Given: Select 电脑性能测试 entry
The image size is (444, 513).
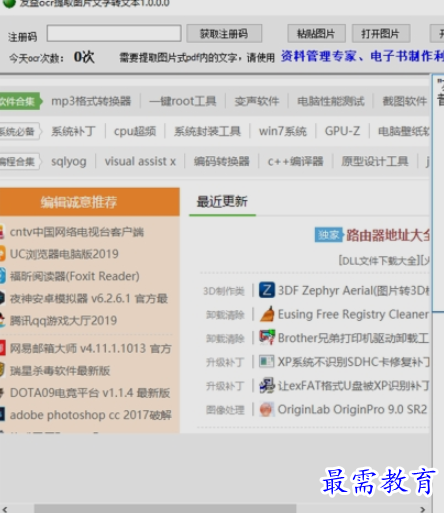Looking at the screenshot, I should 331,101.
